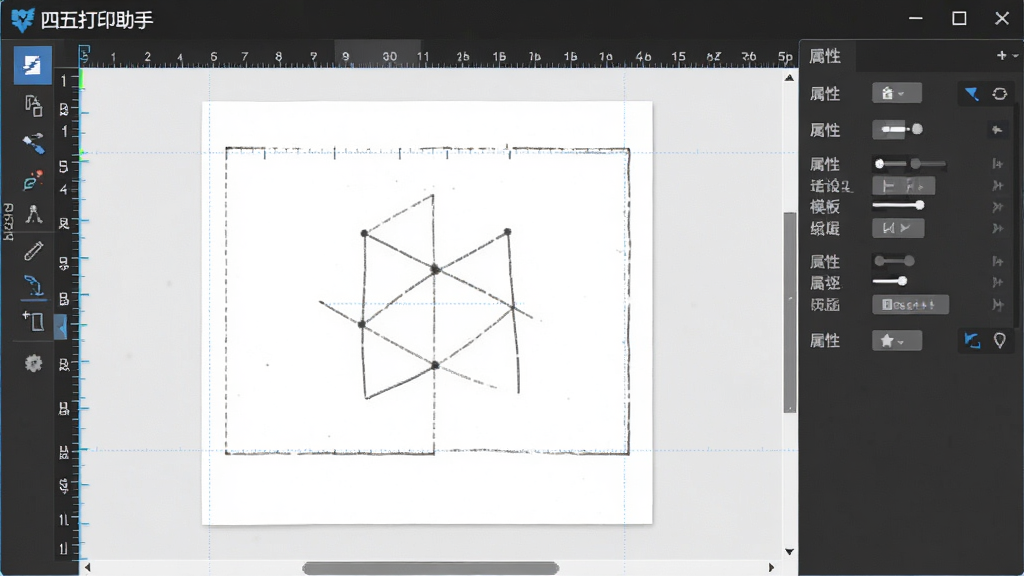Image resolution: width=1024 pixels, height=576 pixels.
Task: Click the plus icon in panel header
Action: (x=1001, y=56)
